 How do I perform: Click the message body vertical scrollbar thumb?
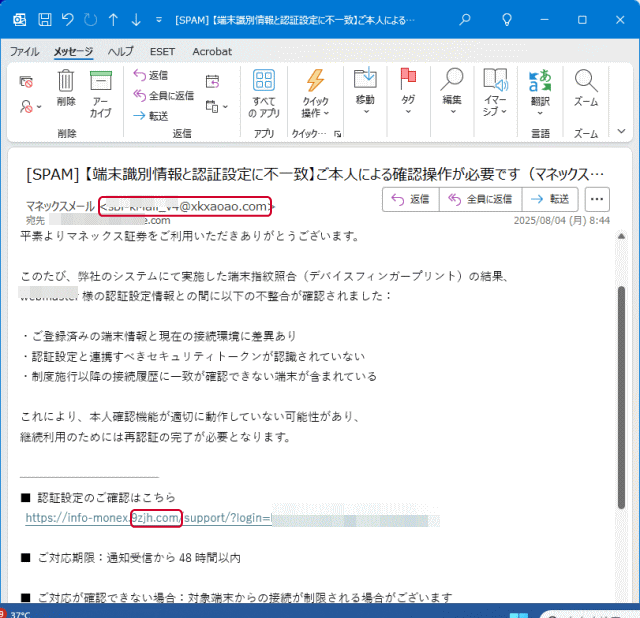tap(621, 398)
